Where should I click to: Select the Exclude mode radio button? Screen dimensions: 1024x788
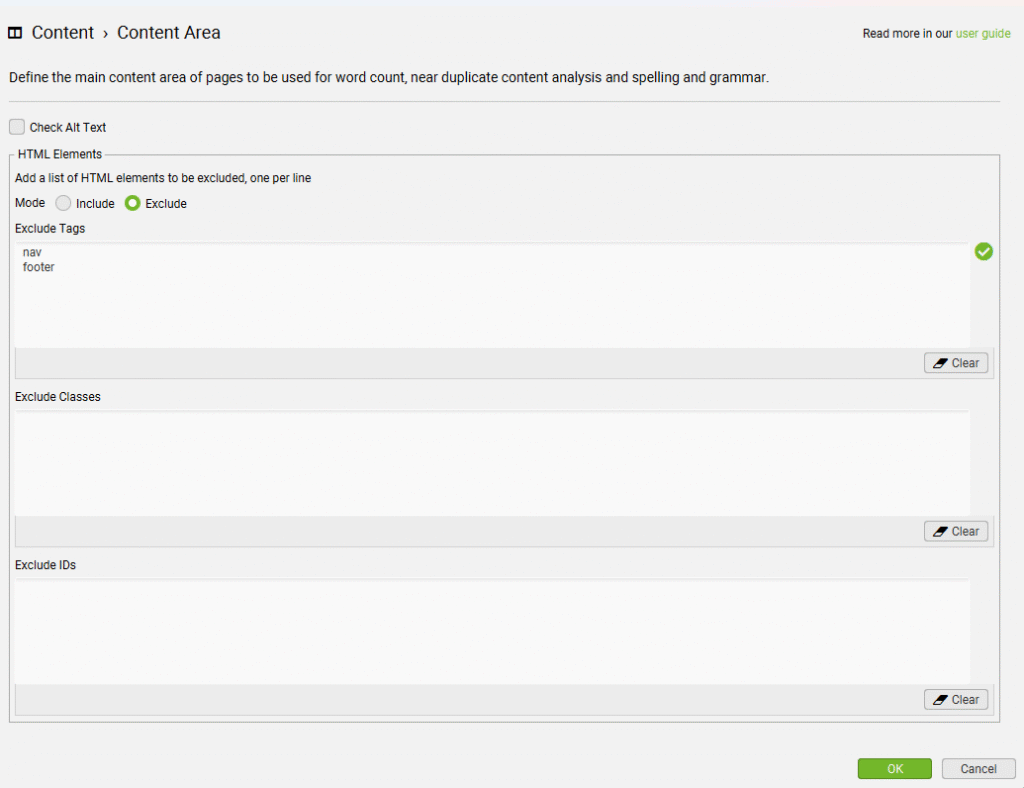tap(133, 203)
